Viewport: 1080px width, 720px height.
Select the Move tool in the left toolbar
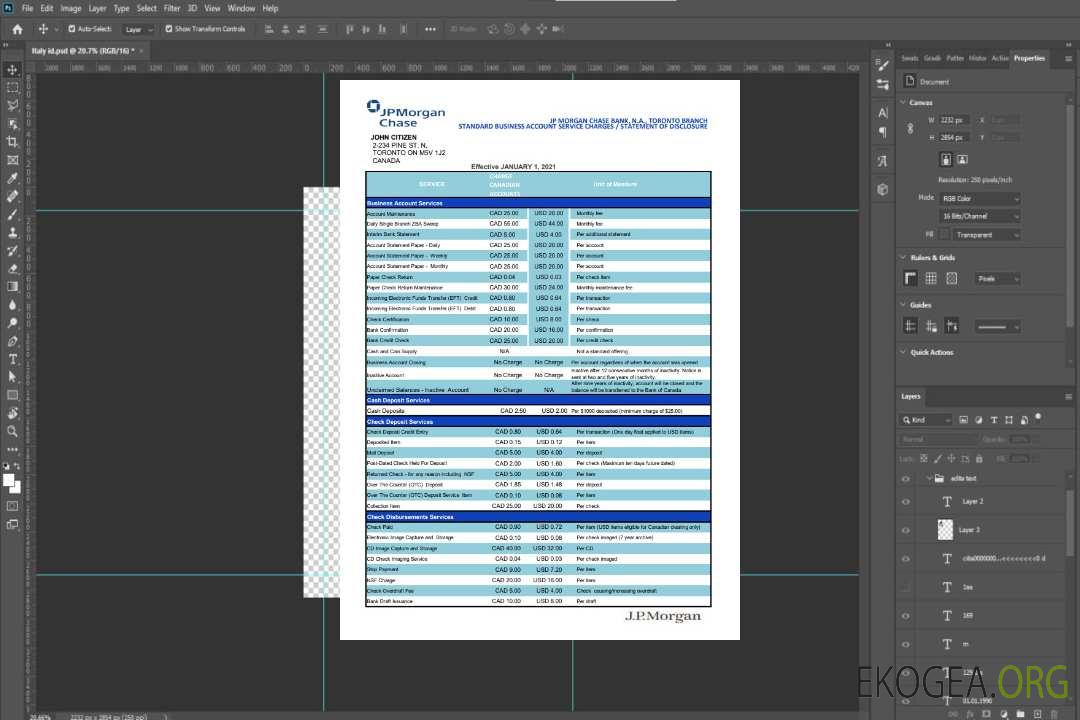pyautogui.click(x=12, y=70)
